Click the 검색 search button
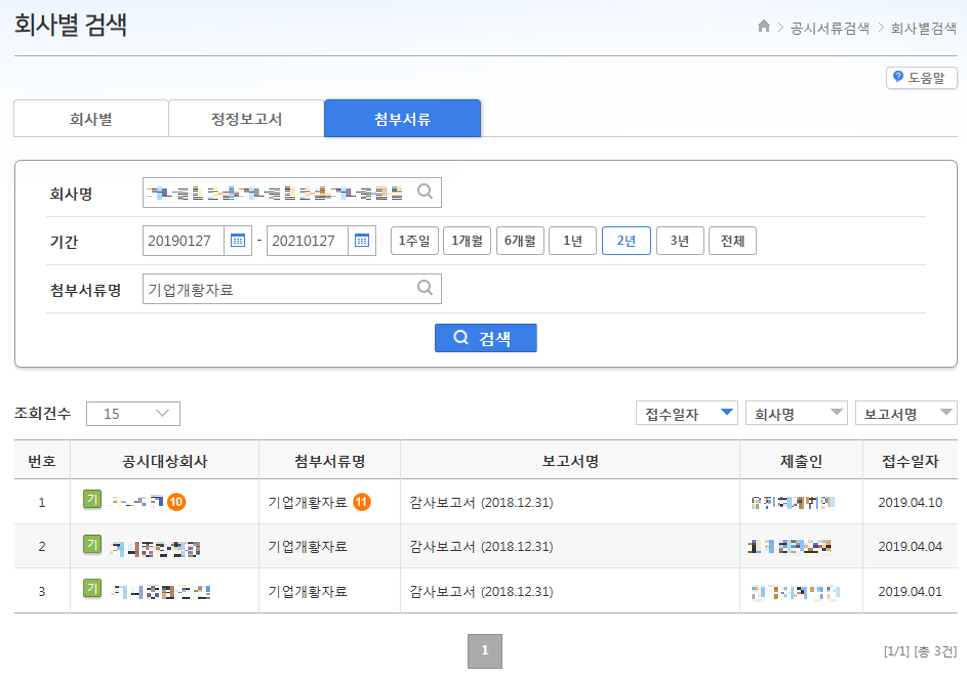This screenshot has width=967, height=675. tap(485, 337)
